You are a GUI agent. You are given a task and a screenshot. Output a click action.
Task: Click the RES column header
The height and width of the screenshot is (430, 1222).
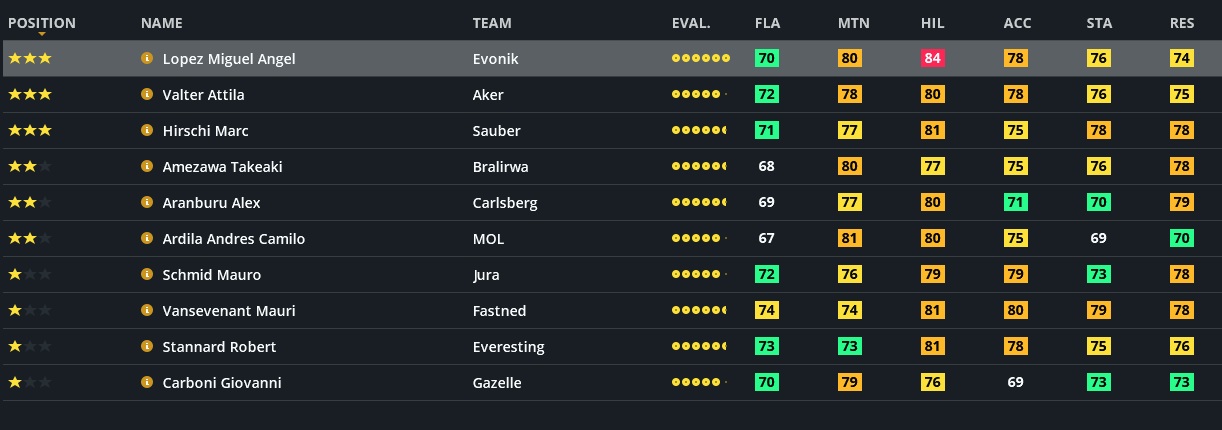pyautogui.click(x=1181, y=23)
